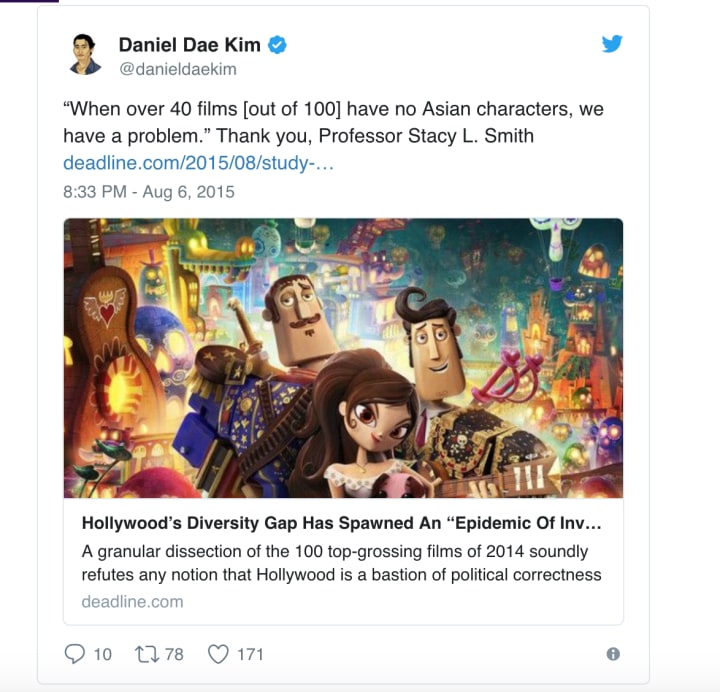Click the reply speech bubble icon
This screenshot has width=720, height=692.
coord(74,654)
